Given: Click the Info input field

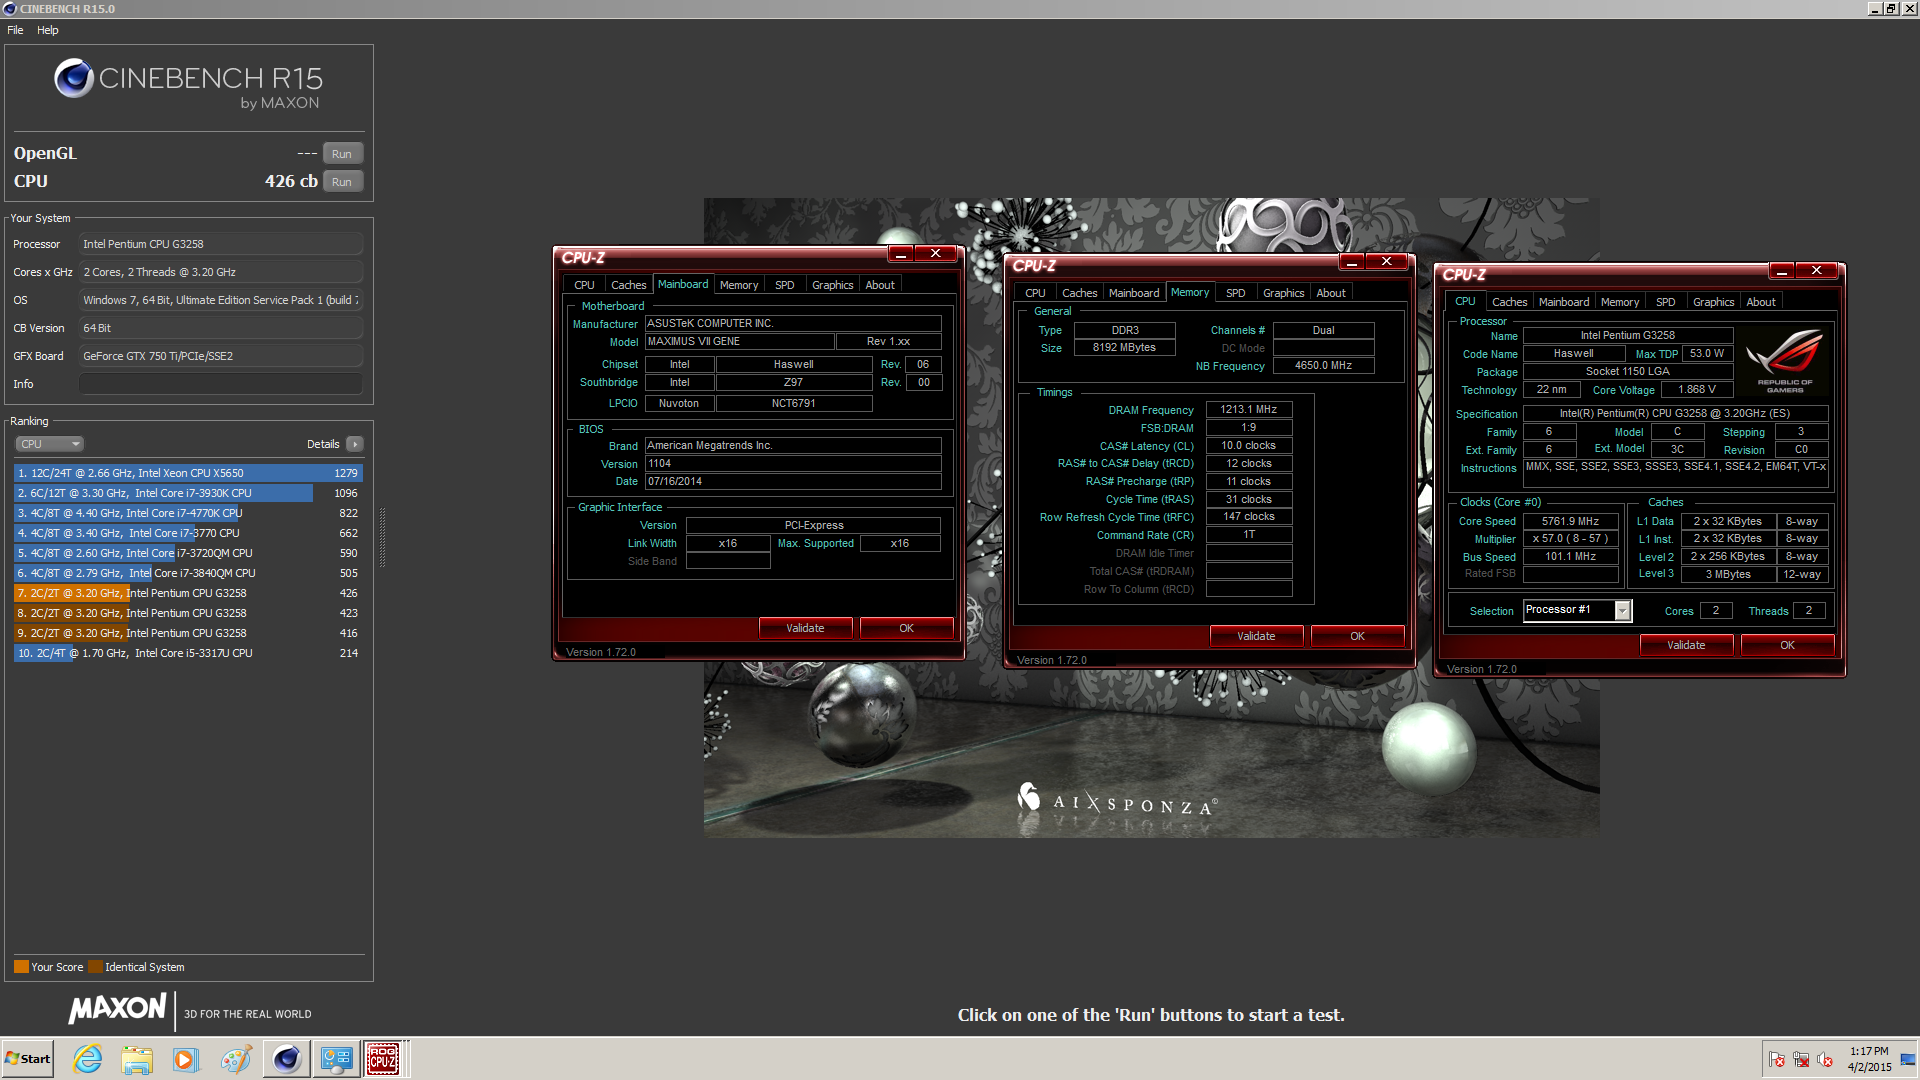Looking at the screenshot, I should [x=220, y=384].
